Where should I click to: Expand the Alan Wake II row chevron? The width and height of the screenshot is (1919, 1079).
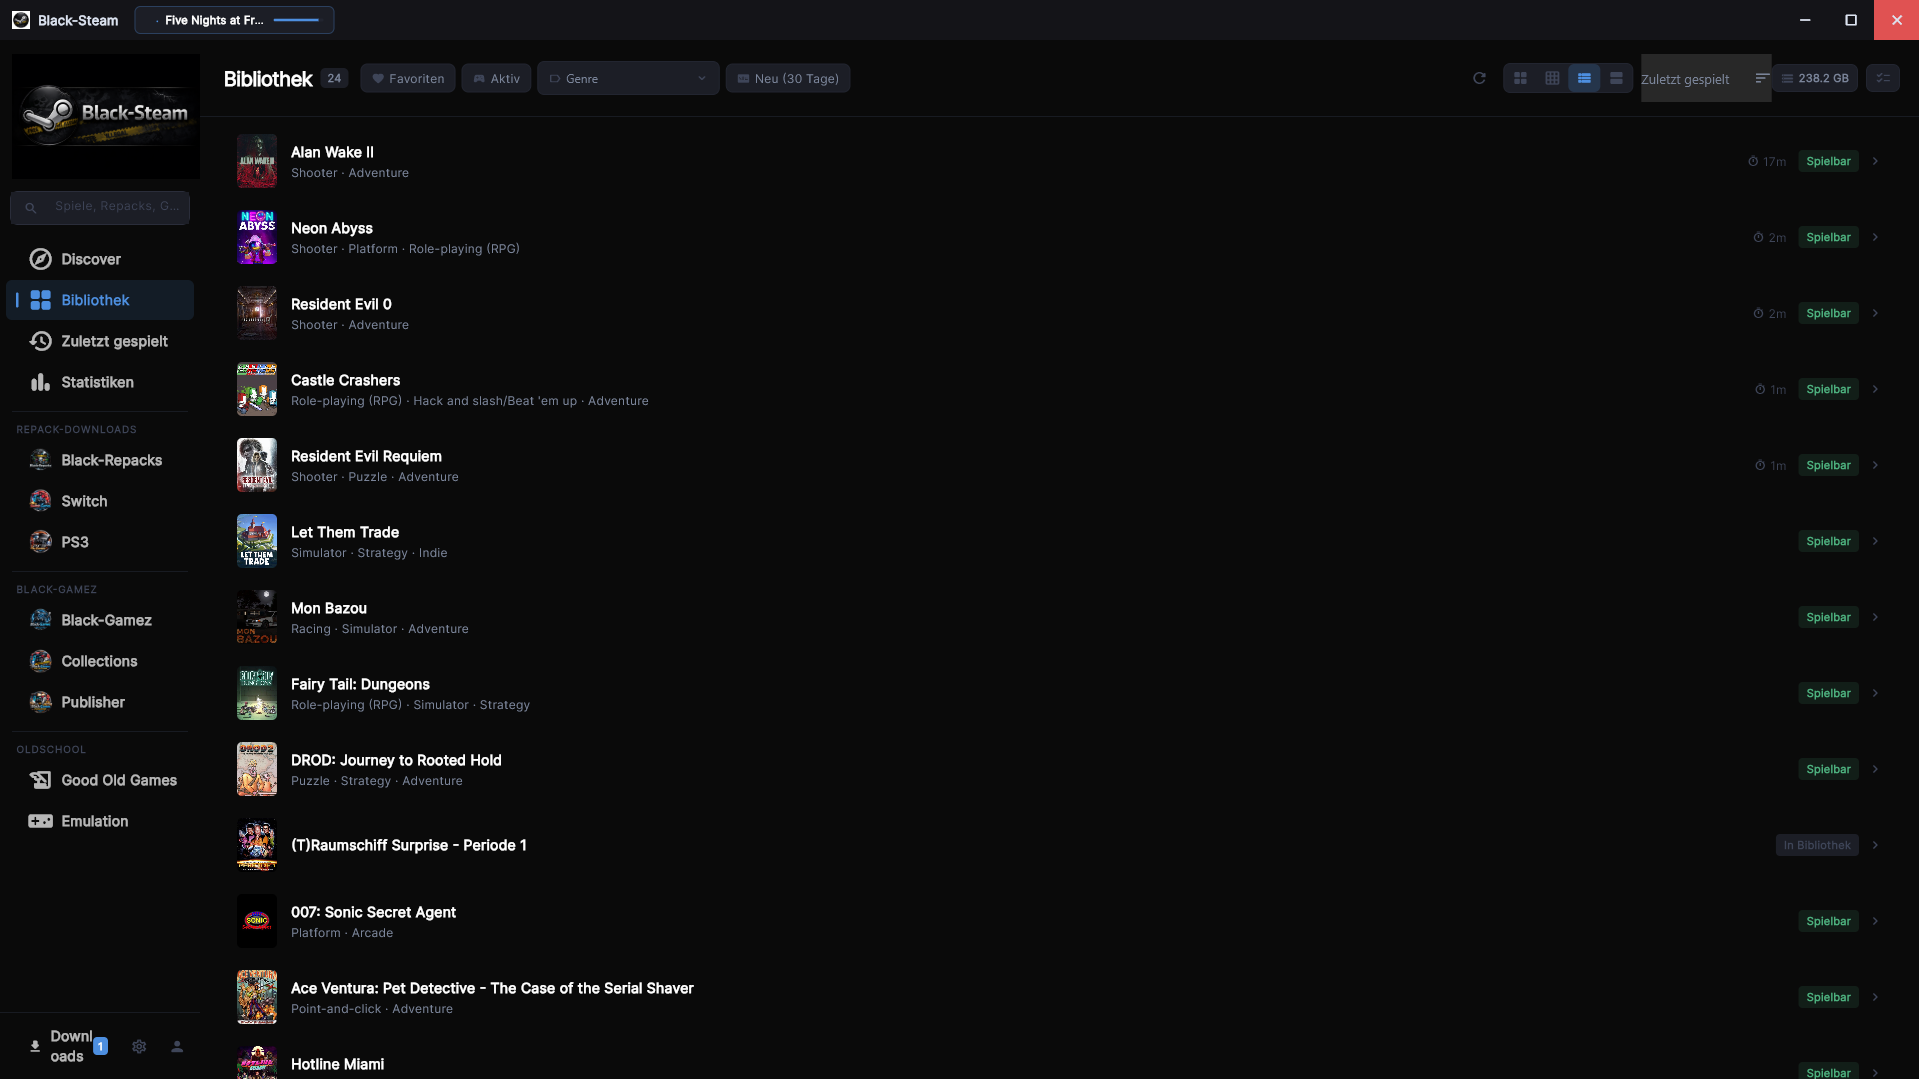(1876, 161)
